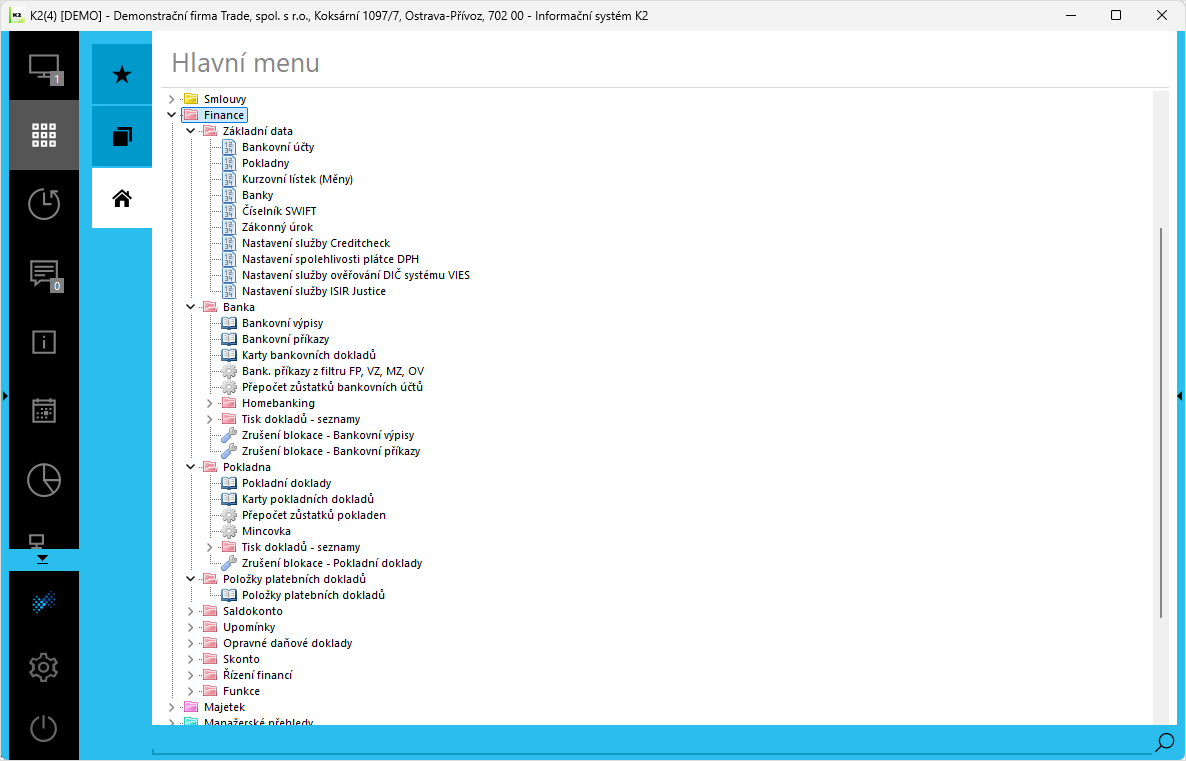The width and height of the screenshot is (1186, 761).
Task: Select the home tab
Action: (122, 198)
